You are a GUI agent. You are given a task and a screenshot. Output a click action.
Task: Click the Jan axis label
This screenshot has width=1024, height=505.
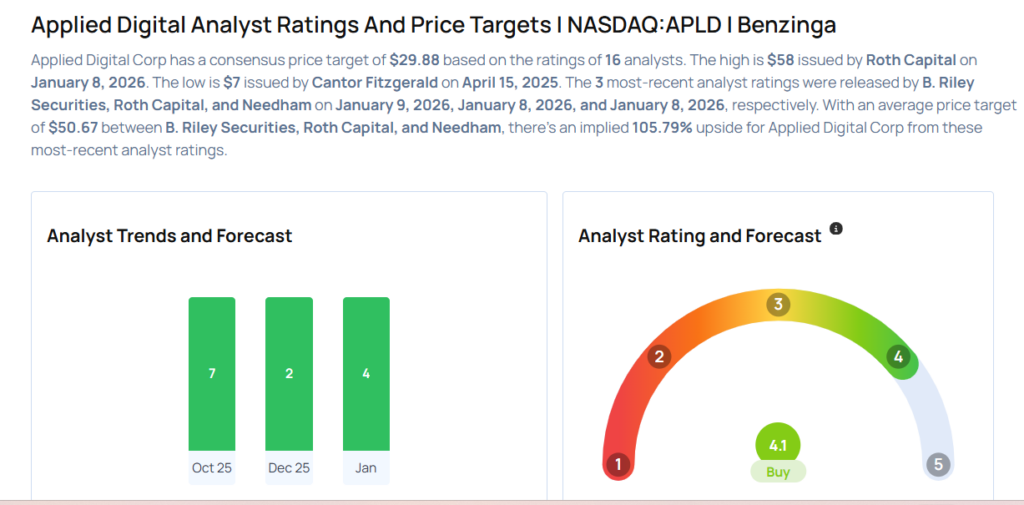(366, 467)
